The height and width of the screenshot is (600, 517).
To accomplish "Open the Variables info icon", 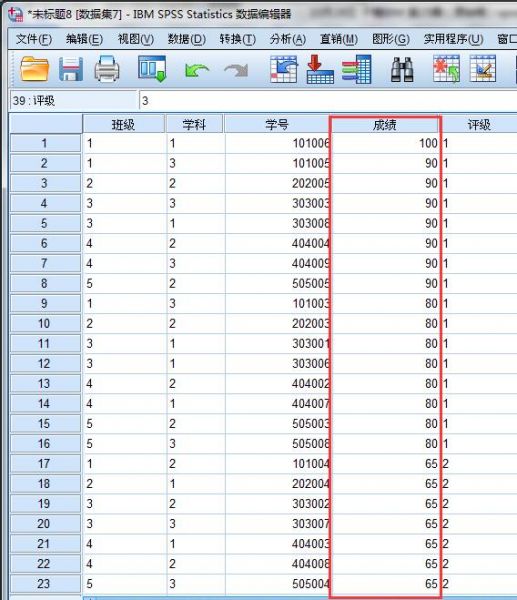I will [357, 69].
